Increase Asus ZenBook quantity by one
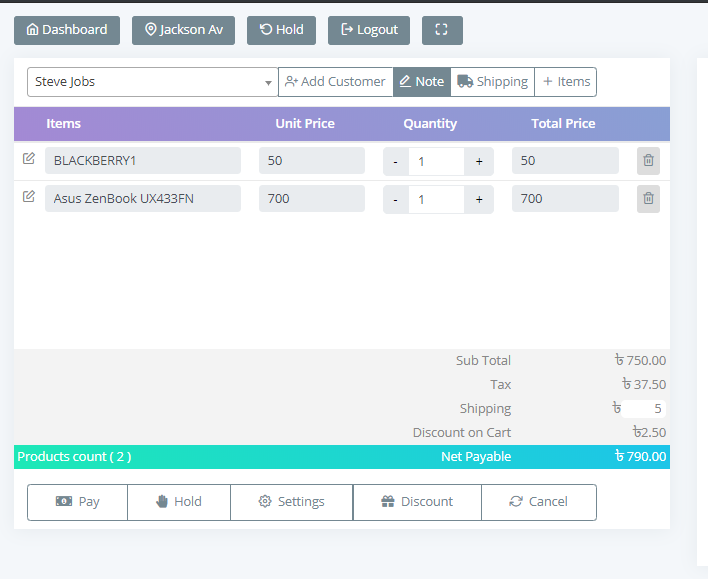The width and height of the screenshot is (708, 579). pyautogui.click(x=479, y=199)
